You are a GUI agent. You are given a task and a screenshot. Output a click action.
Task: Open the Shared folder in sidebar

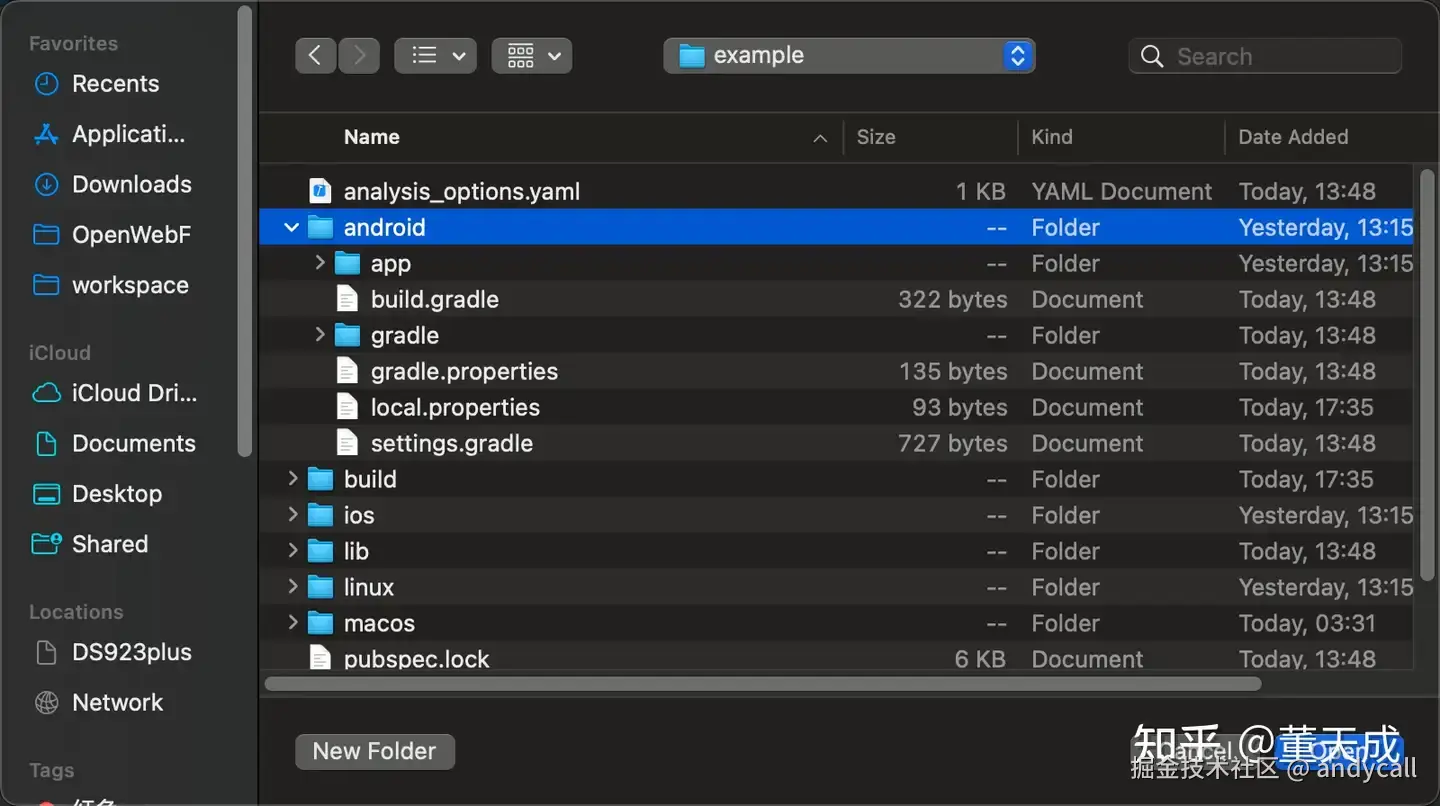point(109,544)
